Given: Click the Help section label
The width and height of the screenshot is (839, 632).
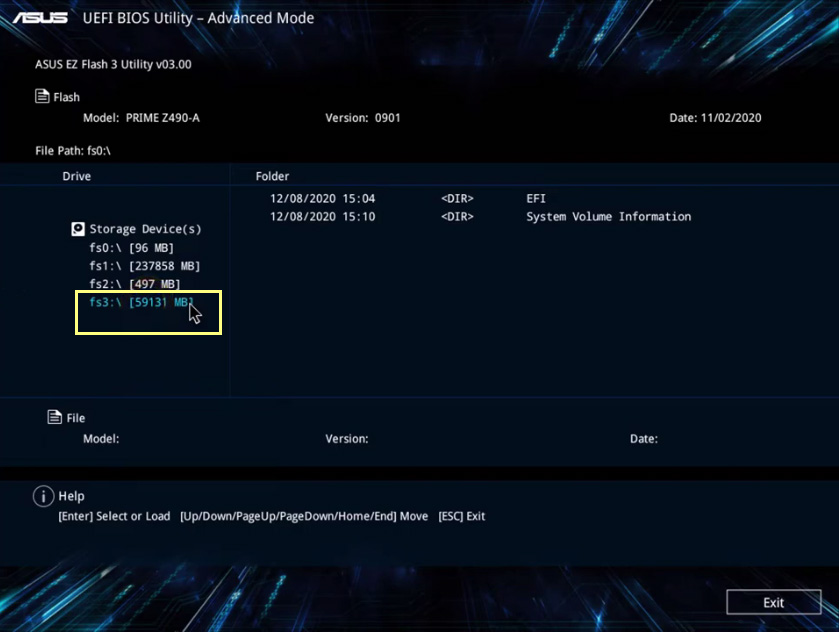Looking at the screenshot, I should point(71,496).
